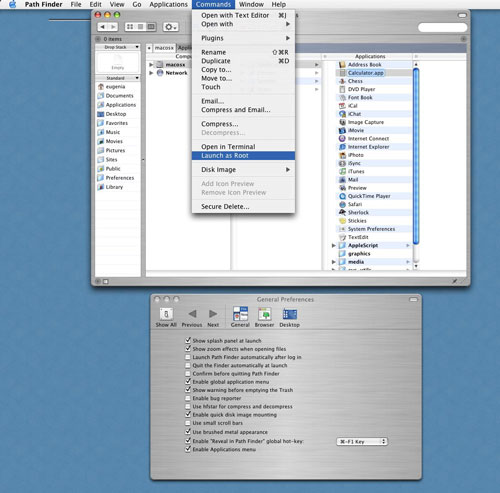
Task: Click Show All in General Preferences
Action: click(166, 317)
